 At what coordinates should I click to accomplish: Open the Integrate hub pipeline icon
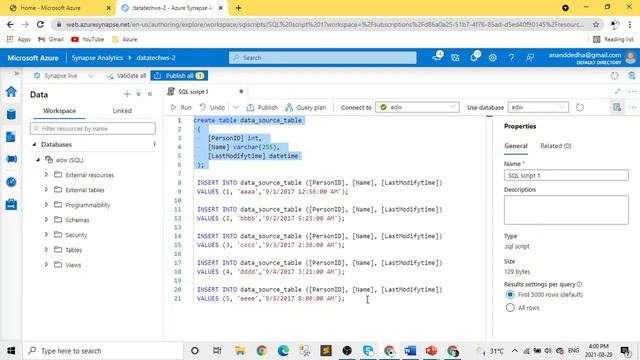click(x=11, y=159)
